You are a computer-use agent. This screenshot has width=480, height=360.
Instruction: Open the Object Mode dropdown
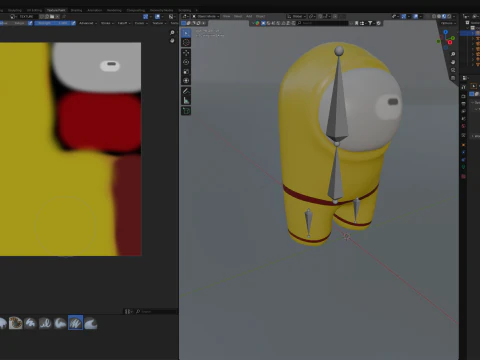click(206, 16)
